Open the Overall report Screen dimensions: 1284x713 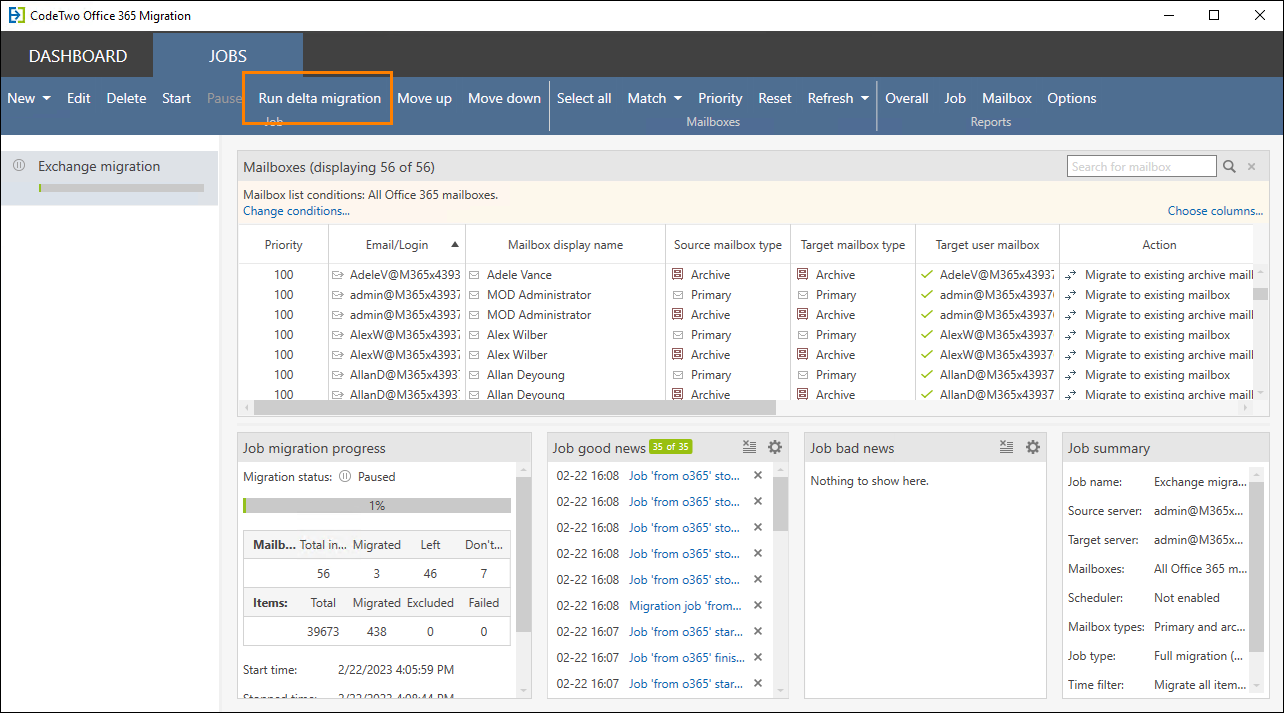pos(907,98)
